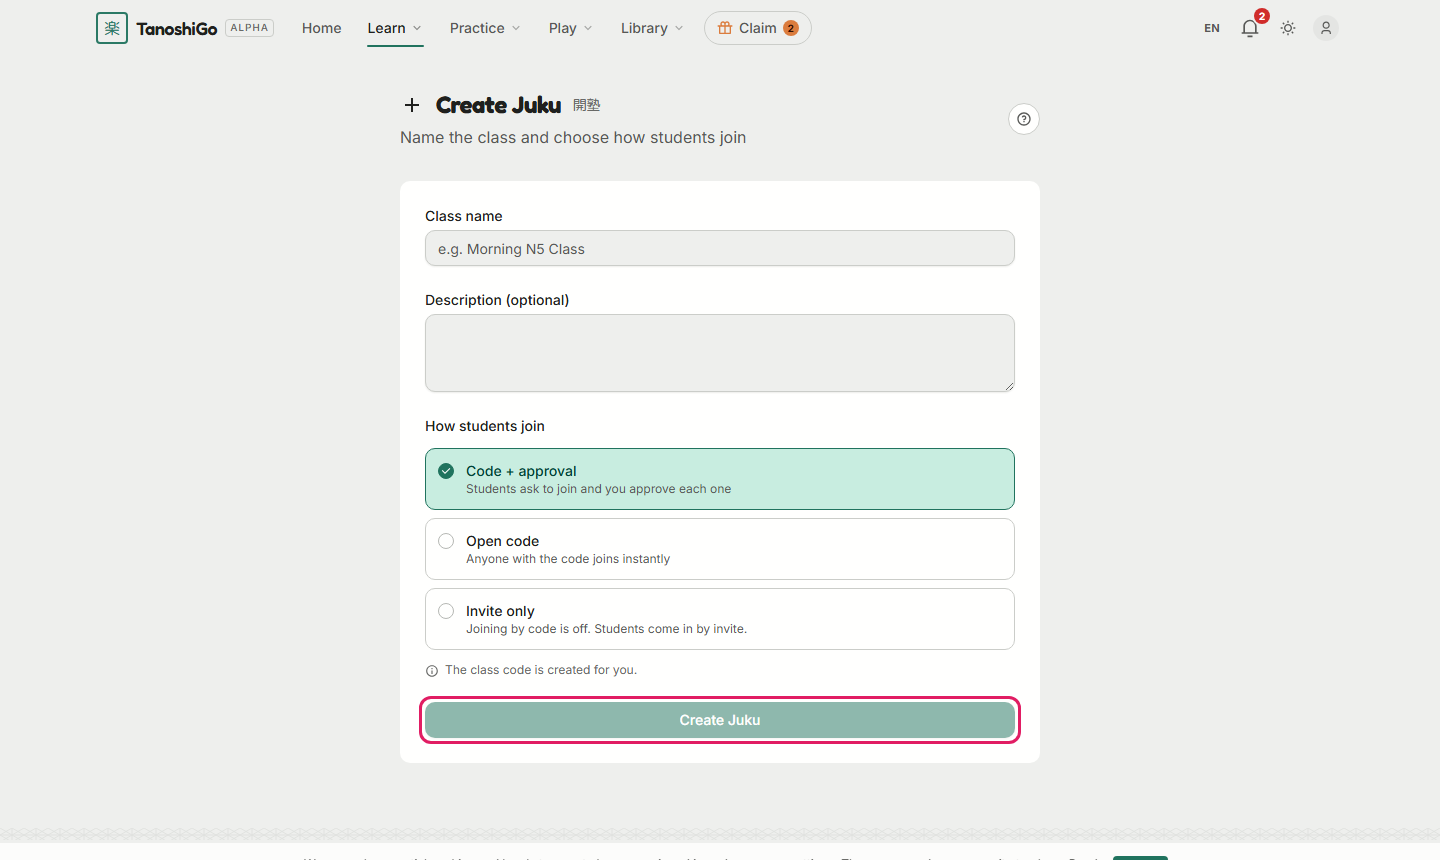Go to the Home page
This screenshot has height=860, width=1440.
(322, 28)
